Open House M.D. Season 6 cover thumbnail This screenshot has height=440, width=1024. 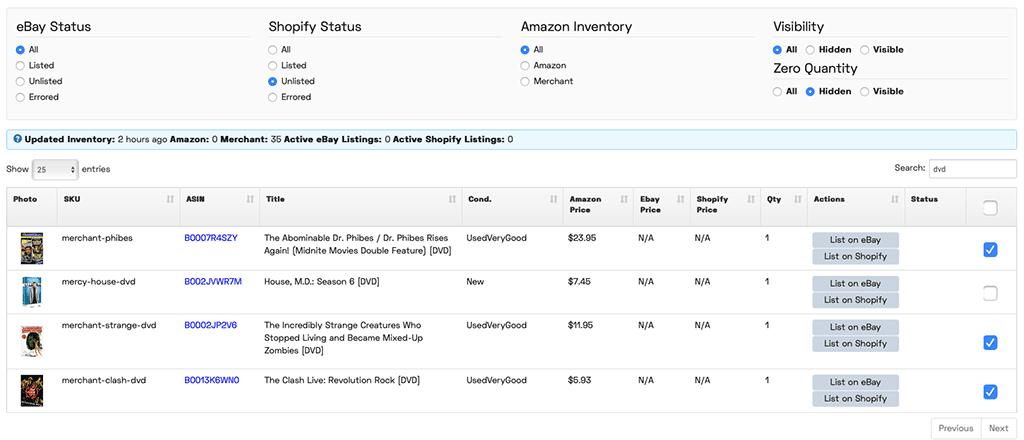(x=32, y=292)
